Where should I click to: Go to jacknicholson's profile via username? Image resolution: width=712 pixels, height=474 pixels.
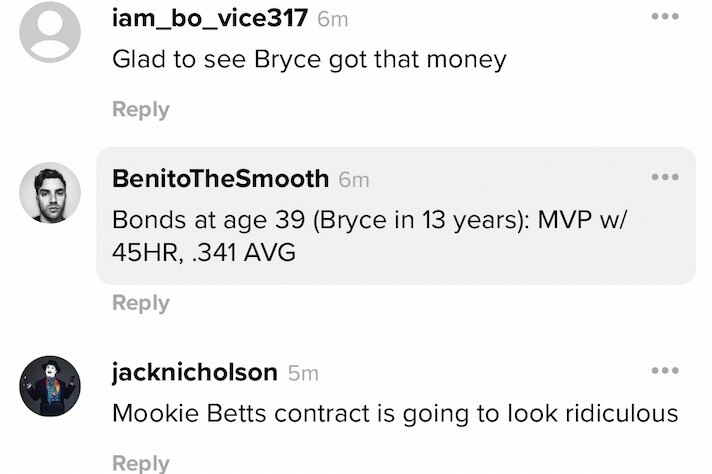pos(195,372)
